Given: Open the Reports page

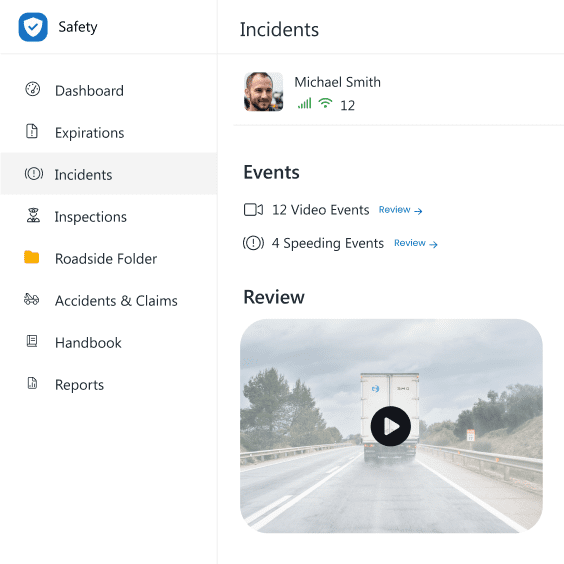Looking at the screenshot, I should pos(109,384).
